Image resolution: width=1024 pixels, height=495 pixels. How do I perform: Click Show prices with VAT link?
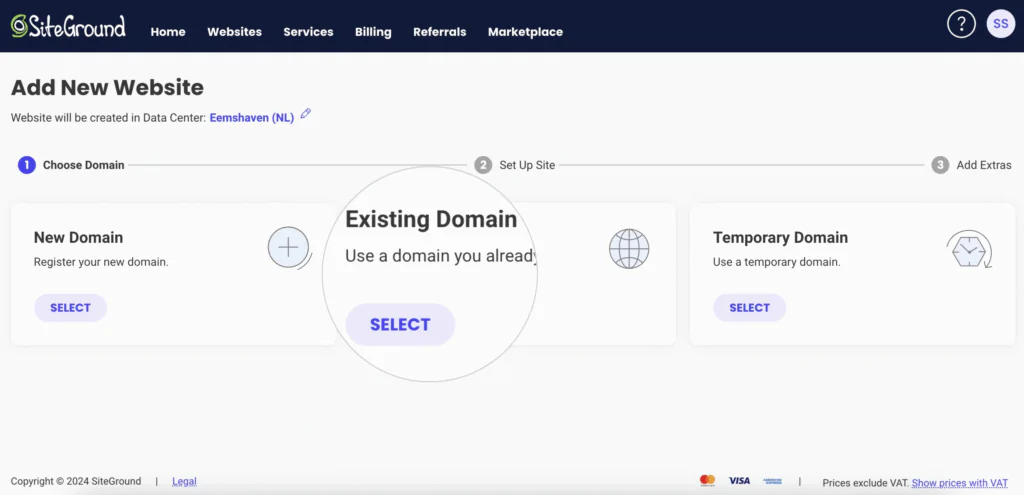(x=962, y=483)
